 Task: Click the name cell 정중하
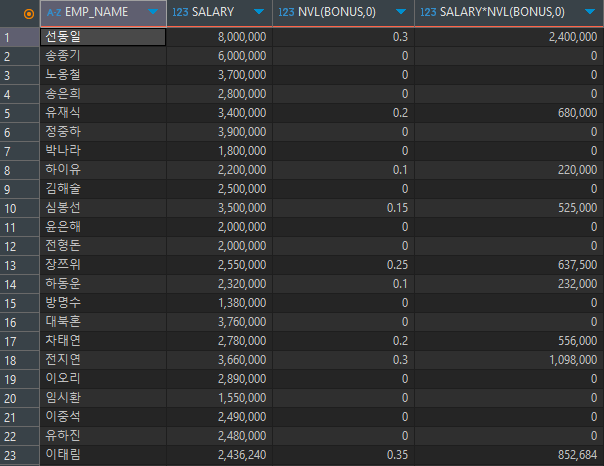pyautogui.click(x=103, y=132)
